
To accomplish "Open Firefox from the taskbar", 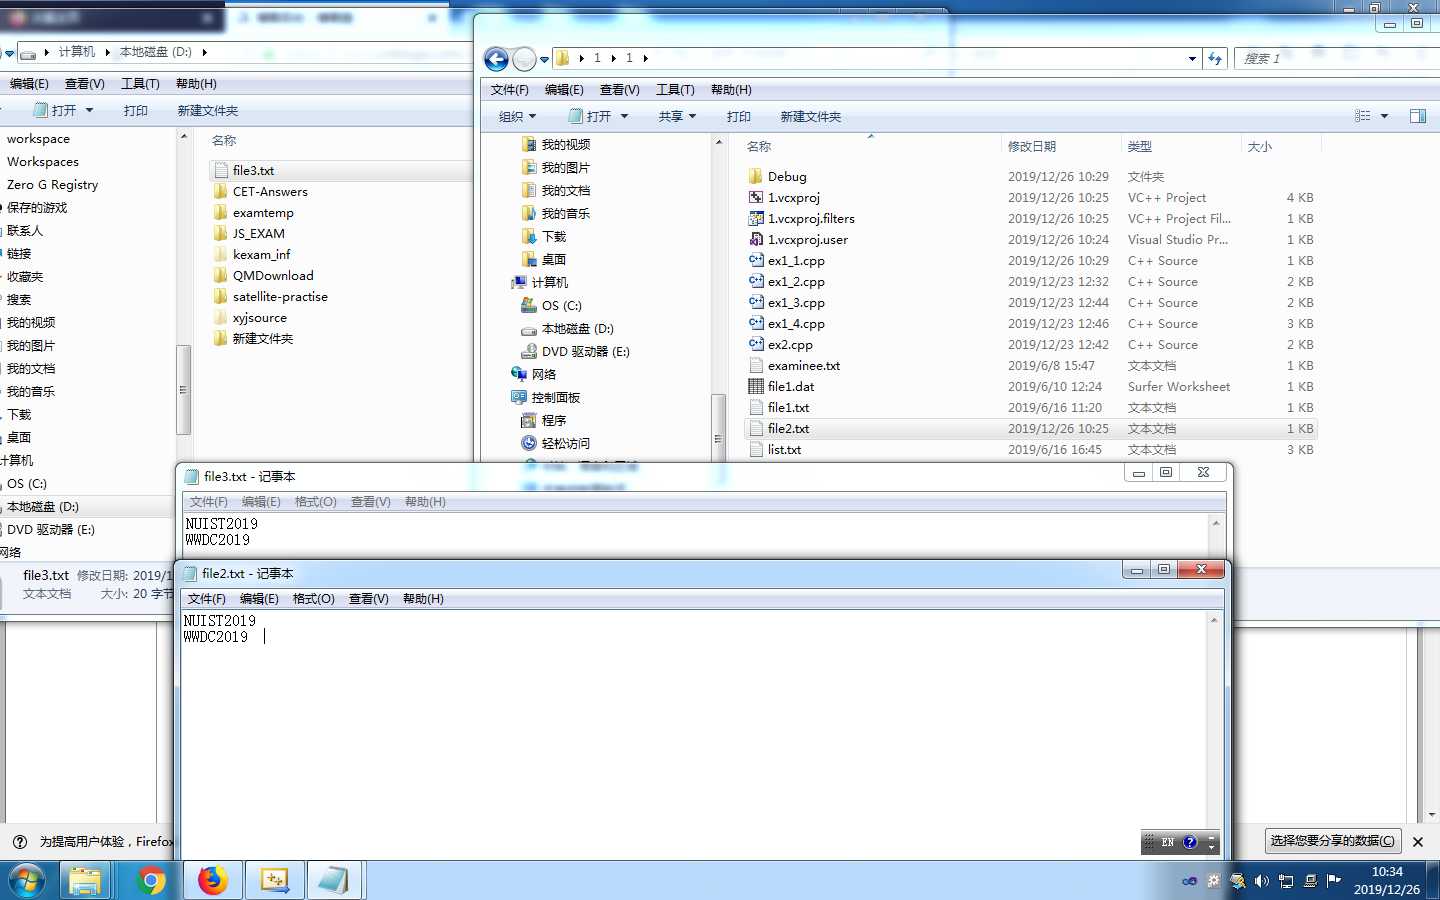I will [212, 880].
